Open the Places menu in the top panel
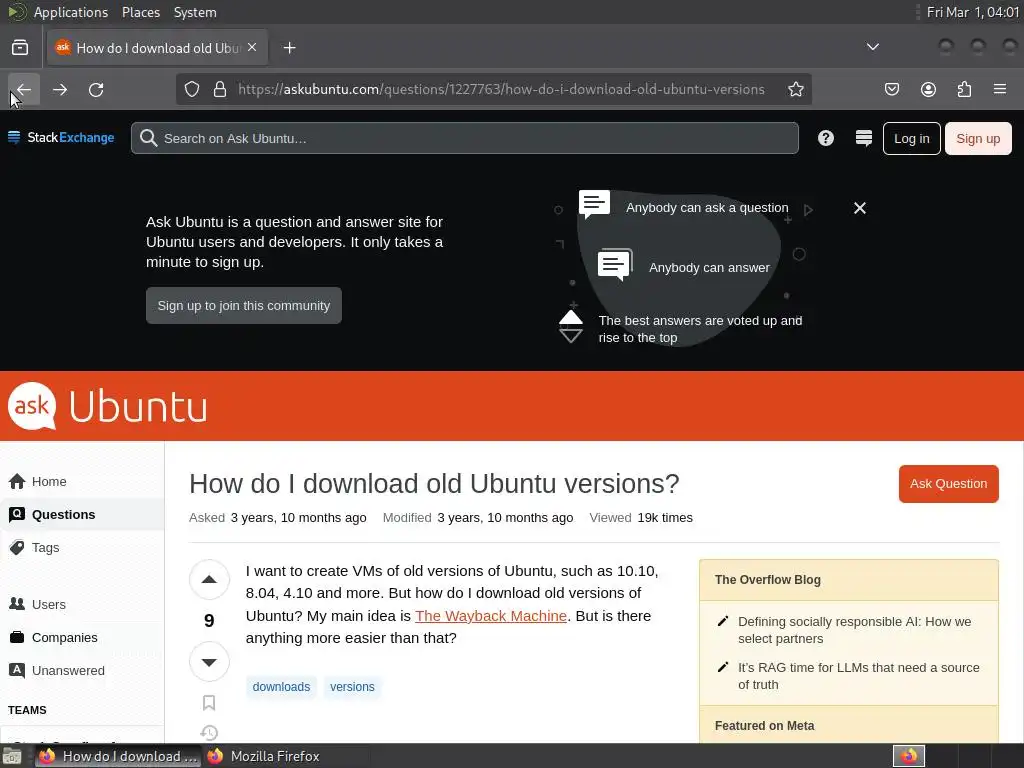Screen dimensions: 1024x768 click(141, 12)
